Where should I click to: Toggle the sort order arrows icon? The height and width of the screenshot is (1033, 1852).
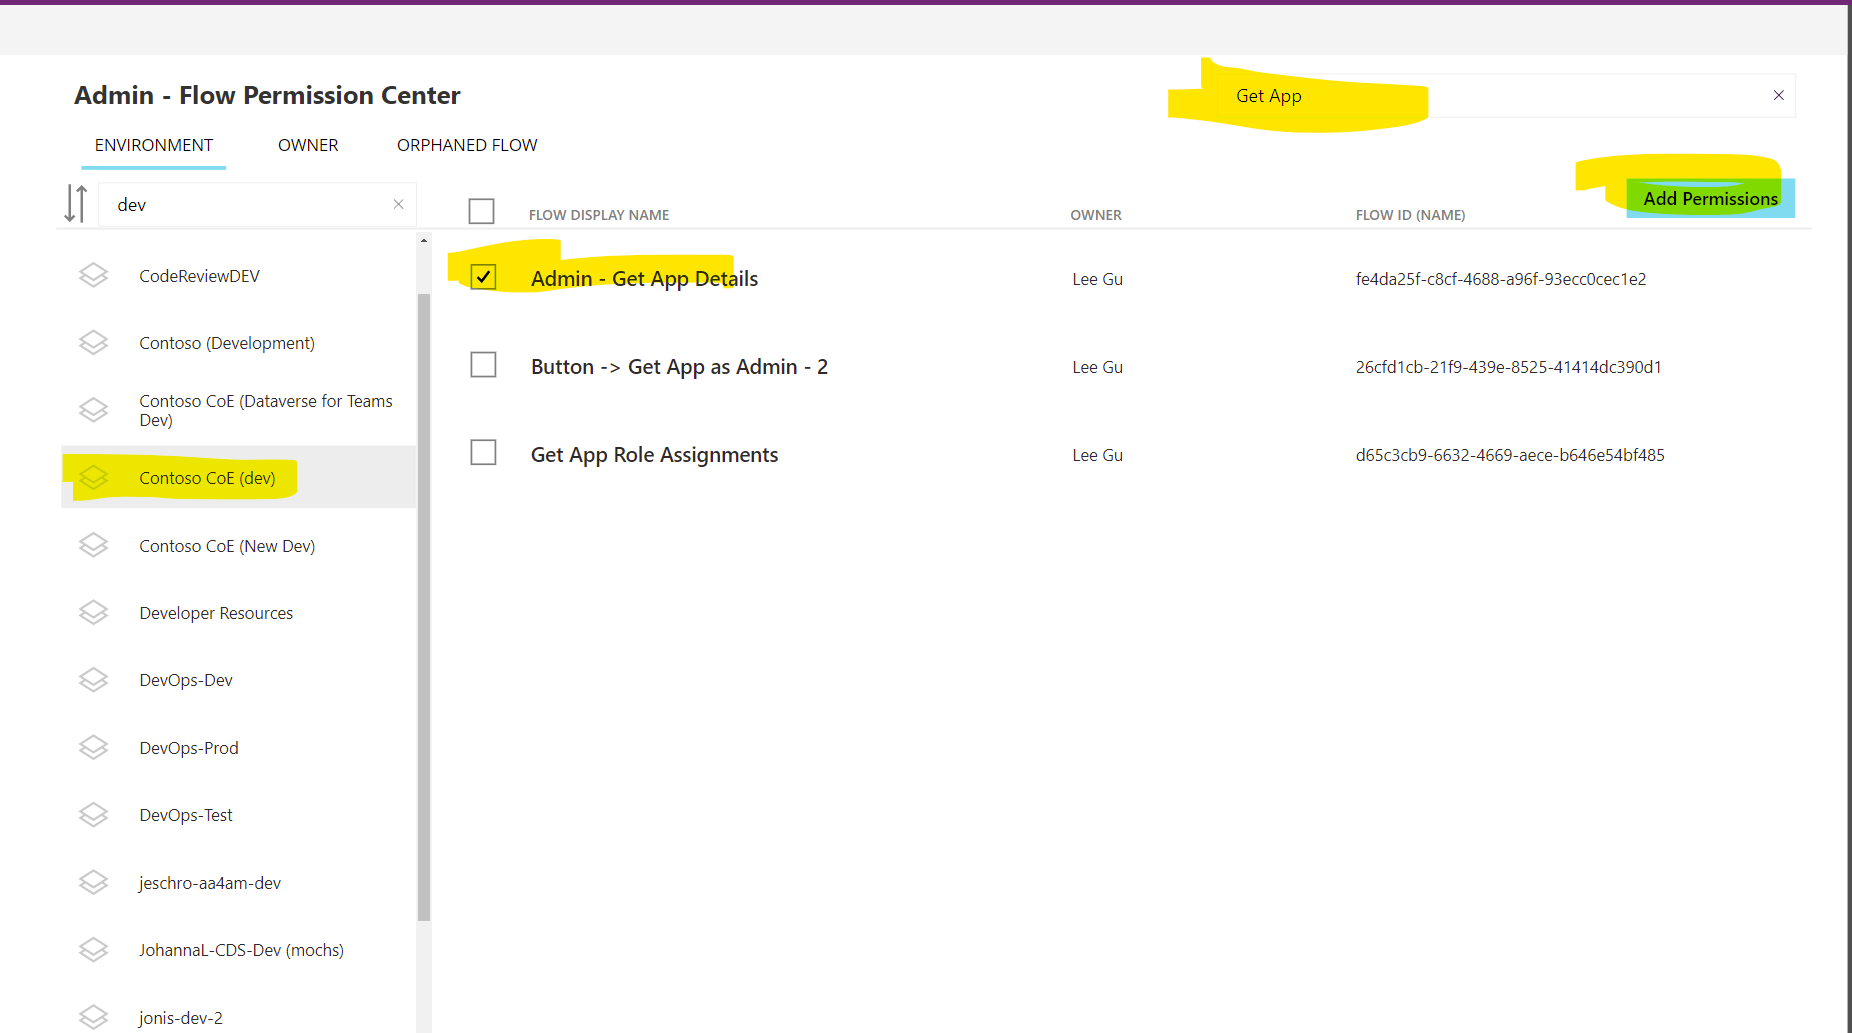(75, 203)
